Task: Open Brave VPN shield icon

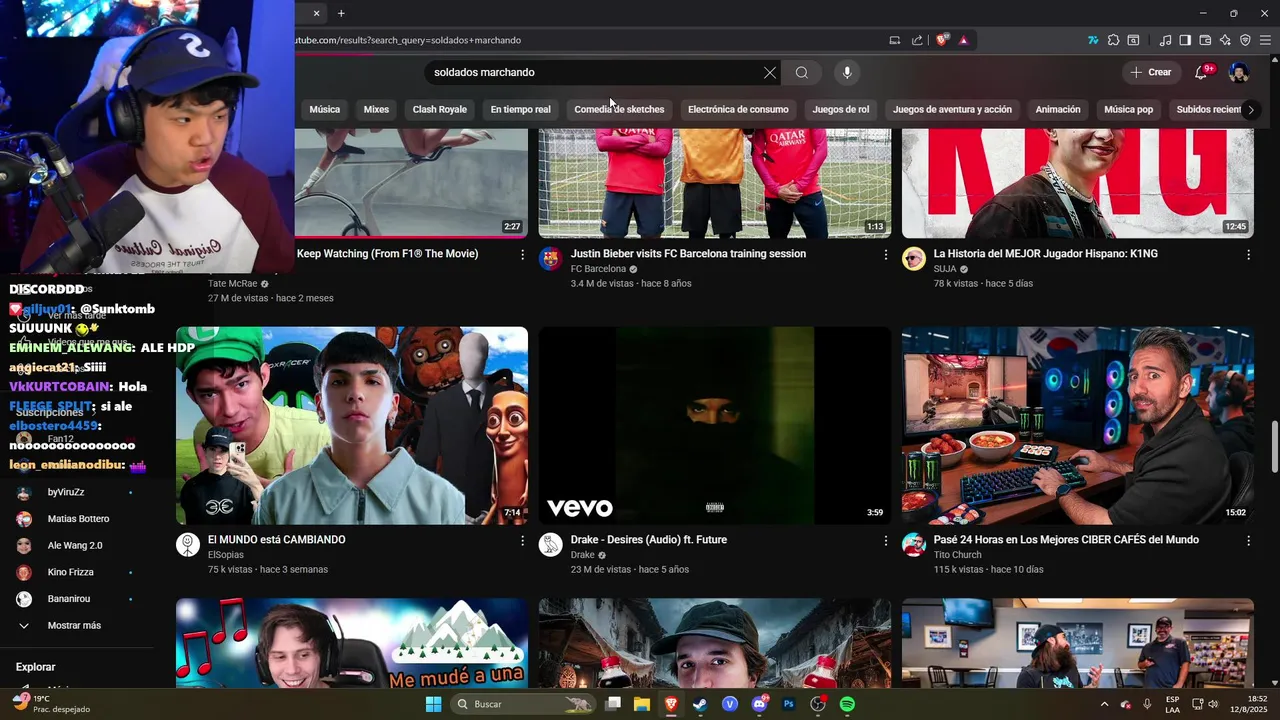Action: click(1245, 40)
